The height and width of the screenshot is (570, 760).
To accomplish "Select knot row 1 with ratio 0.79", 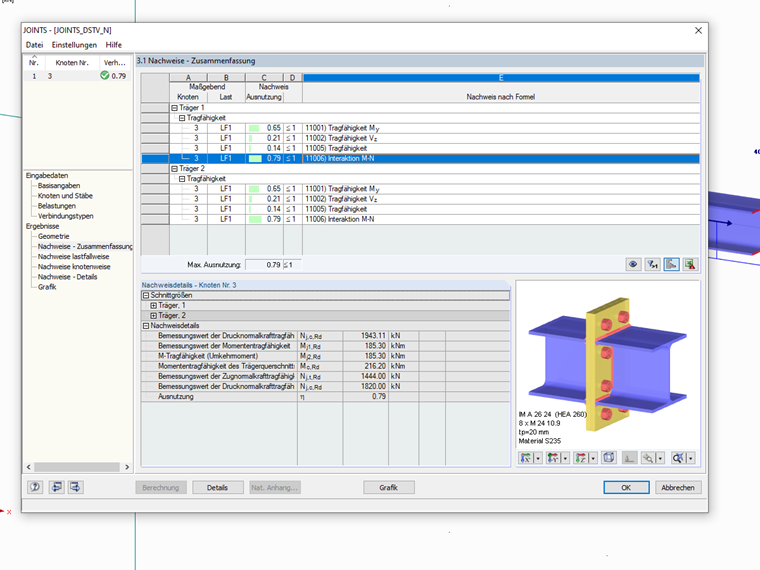I will (78, 76).
